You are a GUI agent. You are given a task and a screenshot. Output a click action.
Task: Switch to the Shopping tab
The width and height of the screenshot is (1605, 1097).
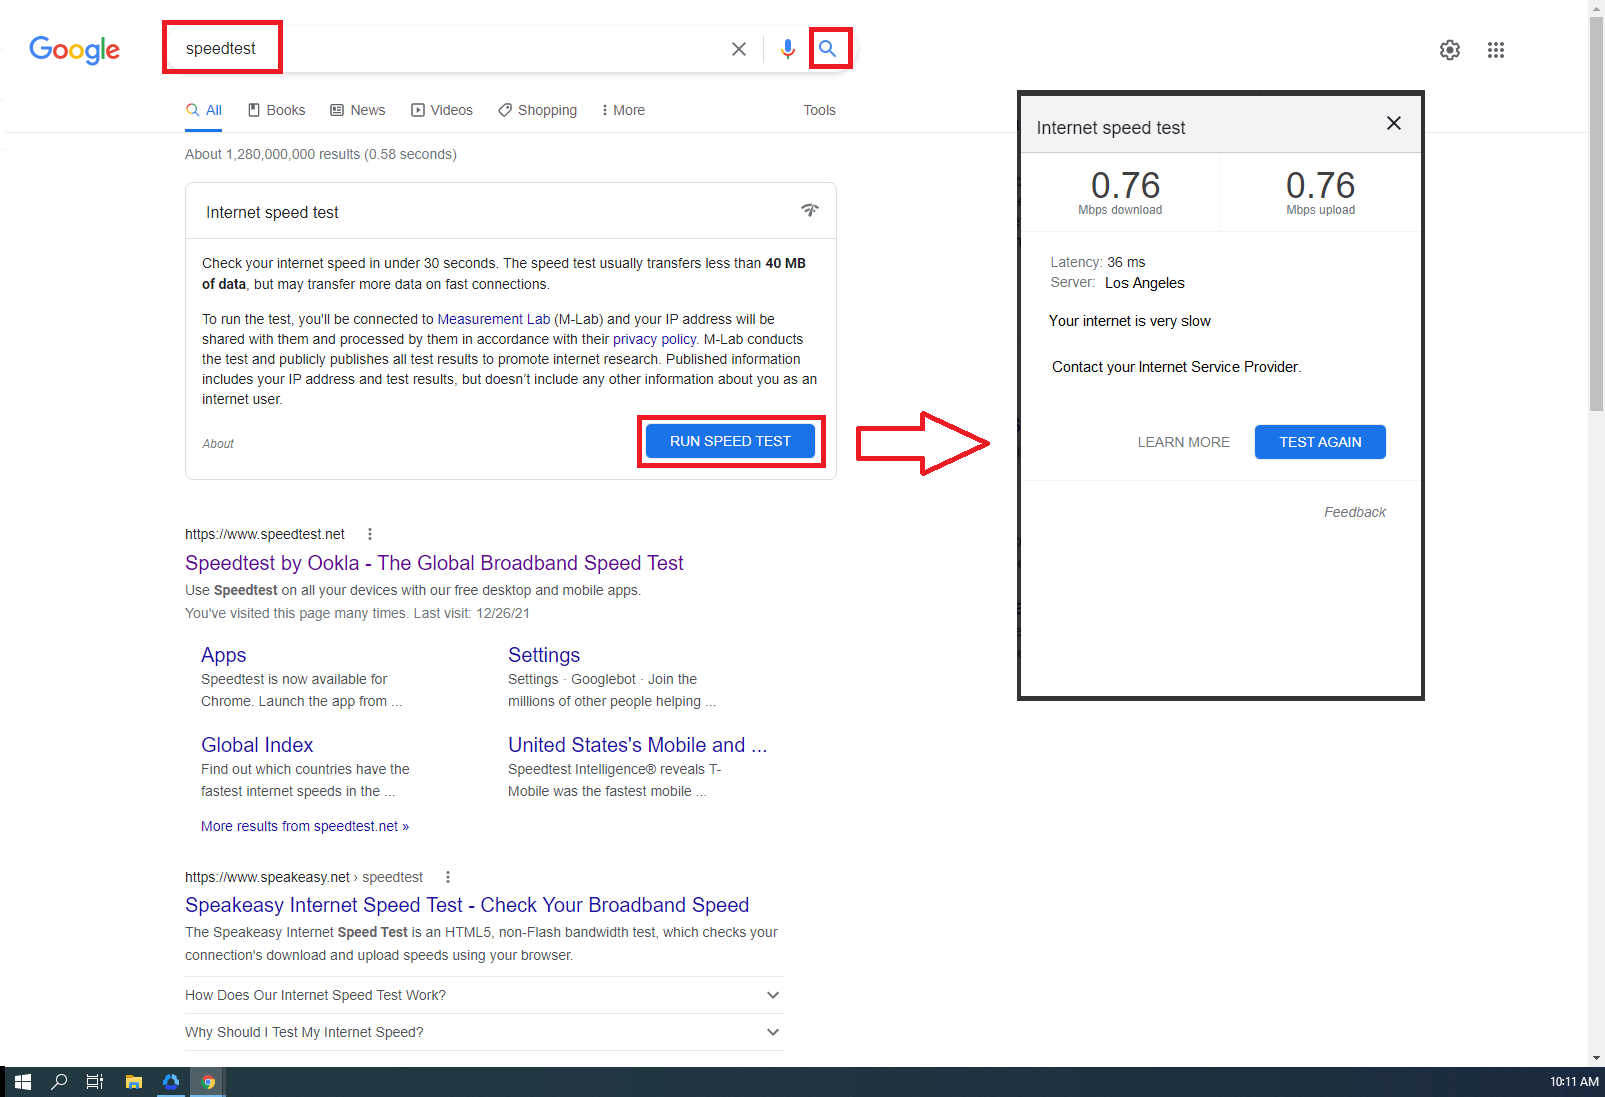click(538, 110)
